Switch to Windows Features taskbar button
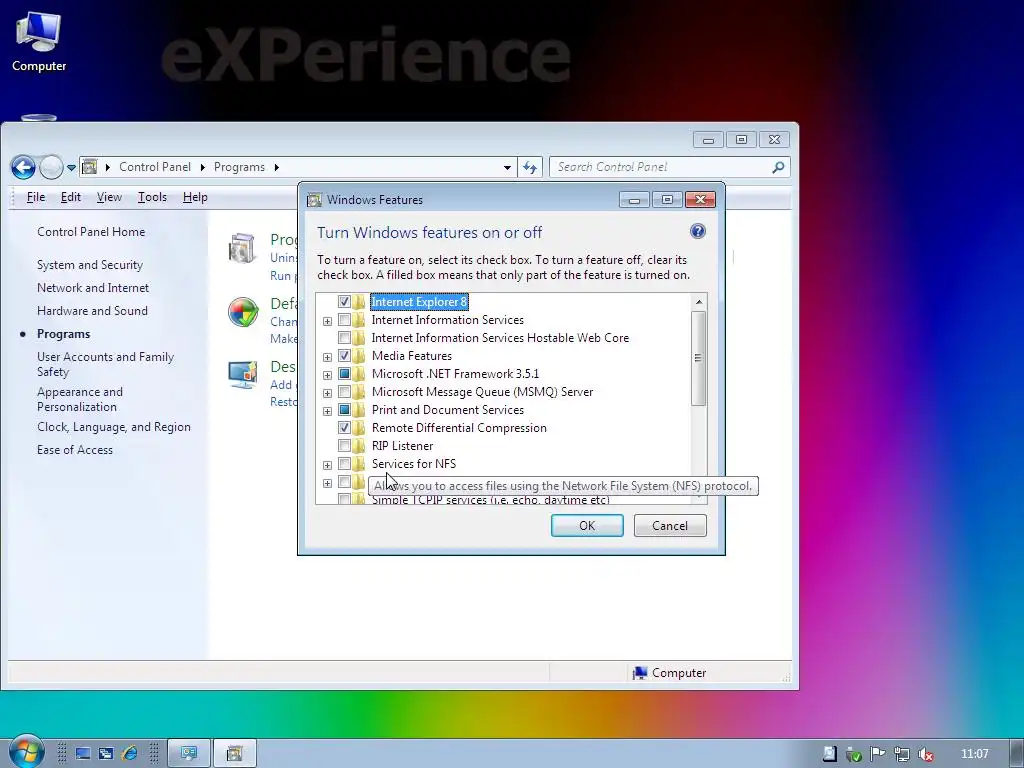This screenshot has width=1024, height=768. click(x=235, y=754)
